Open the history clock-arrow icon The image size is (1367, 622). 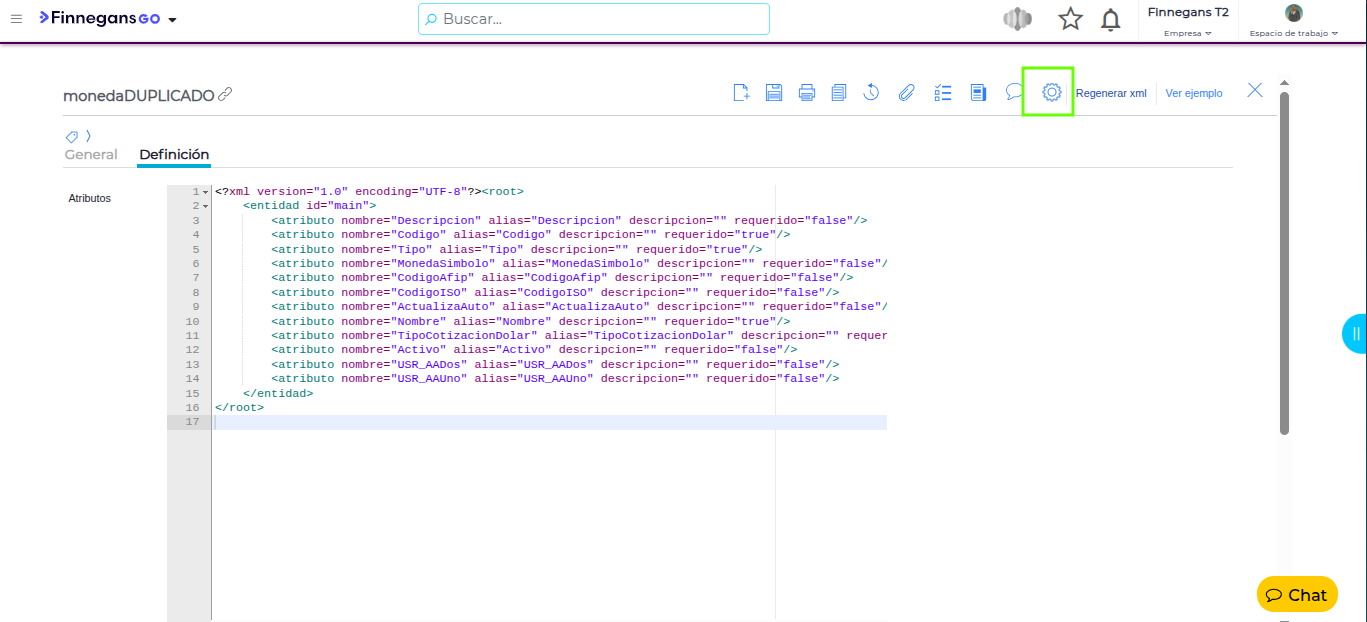(871, 93)
